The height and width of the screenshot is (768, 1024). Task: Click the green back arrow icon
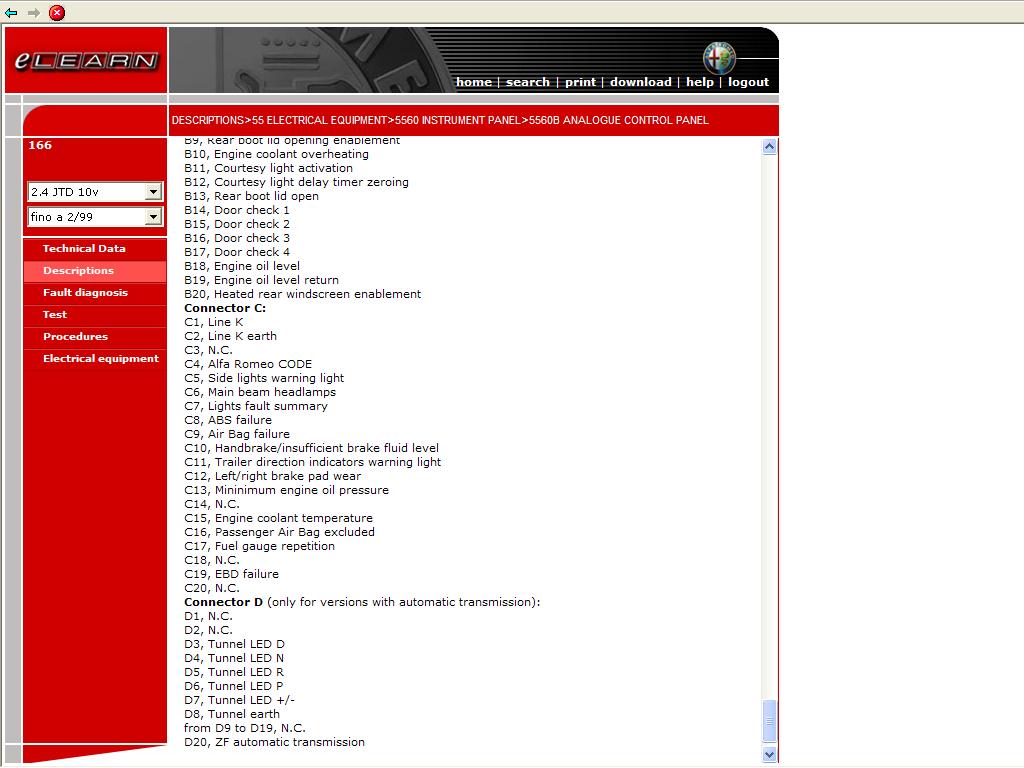11,13
